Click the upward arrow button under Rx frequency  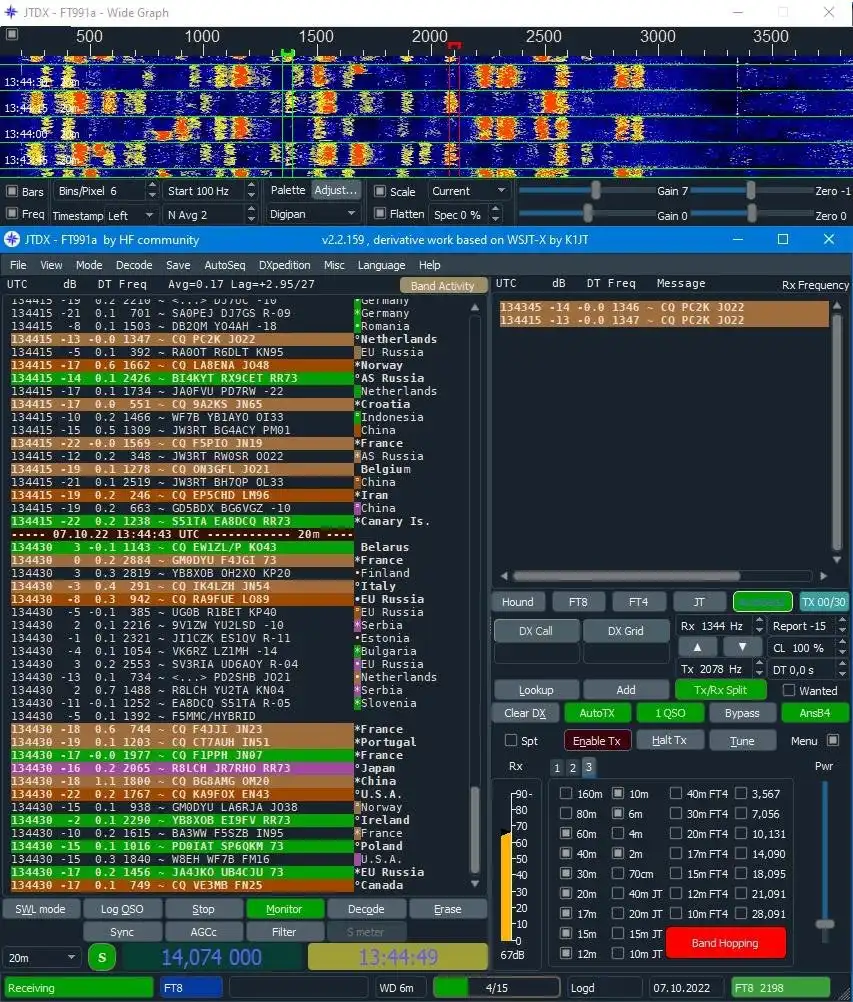pyautogui.click(x=697, y=647)
